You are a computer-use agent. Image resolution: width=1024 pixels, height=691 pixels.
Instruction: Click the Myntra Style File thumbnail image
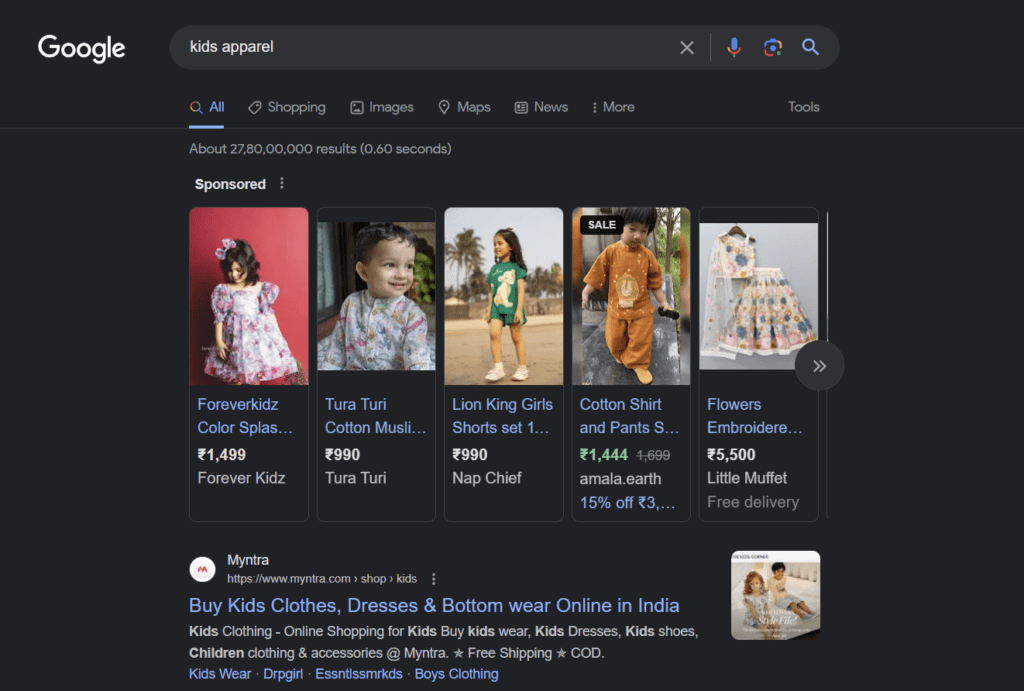pyautogui.click(x=774, y=595)
